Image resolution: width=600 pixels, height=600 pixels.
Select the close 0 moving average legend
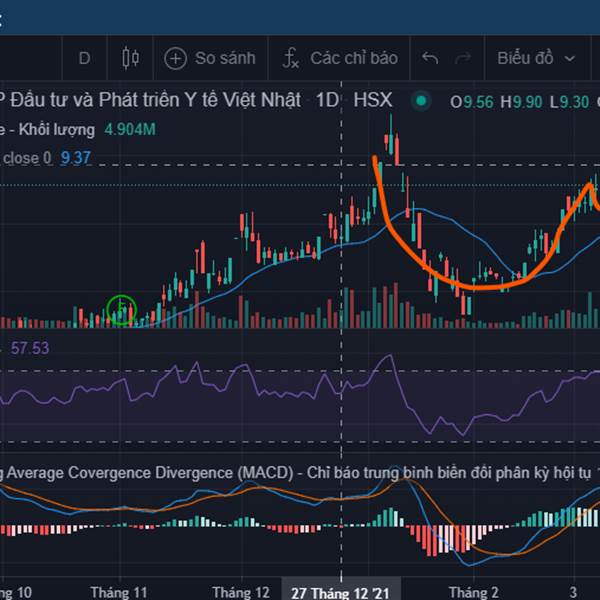coord(28,158)
